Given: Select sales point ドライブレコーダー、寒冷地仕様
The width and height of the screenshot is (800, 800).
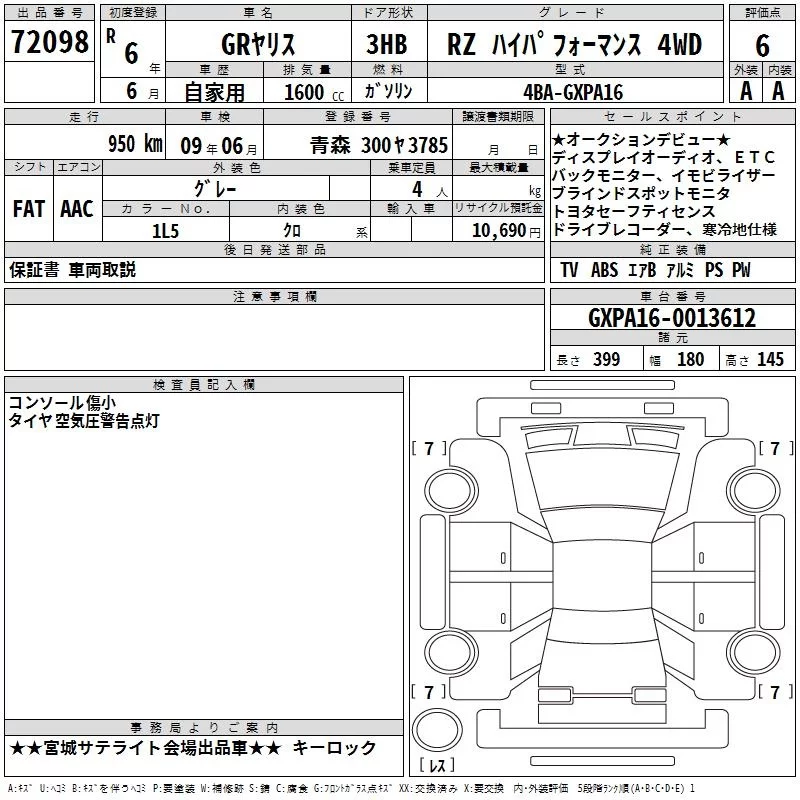Looking at the screenshot, I should point(664,230).
